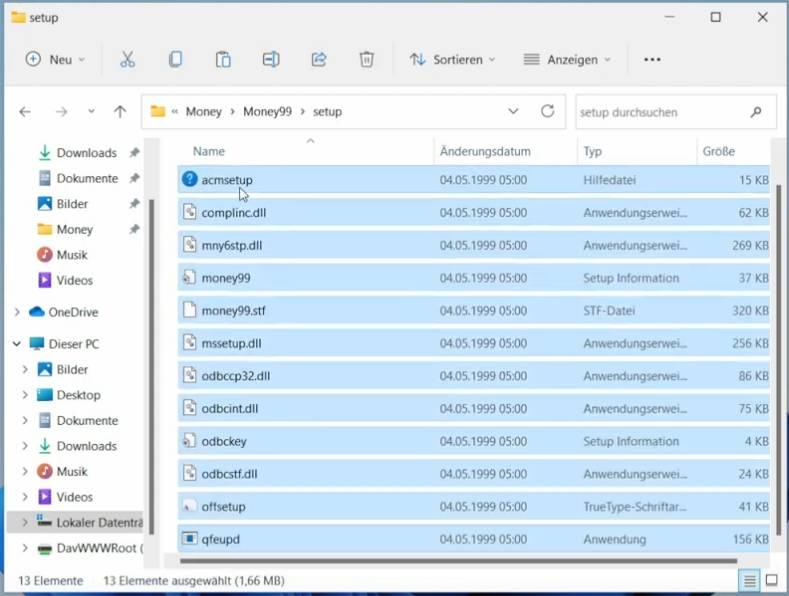The image size is (789, 596).
Task: Click the Dieser PC label in sidebar
Action: click(73, 344)
